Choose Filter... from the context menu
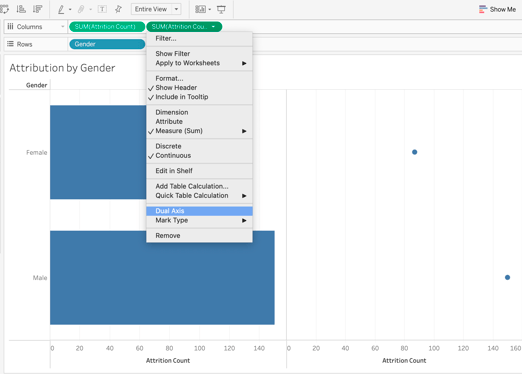This screenshot has height=374, width=522. (199, 39)
